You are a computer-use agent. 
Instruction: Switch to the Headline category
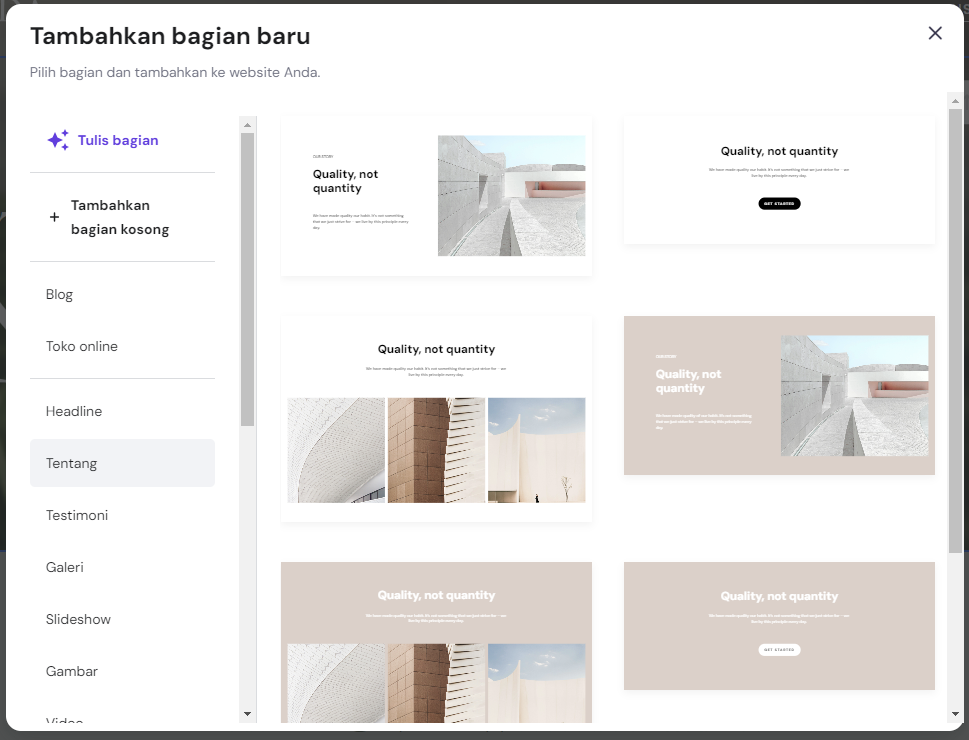[73, 411]
